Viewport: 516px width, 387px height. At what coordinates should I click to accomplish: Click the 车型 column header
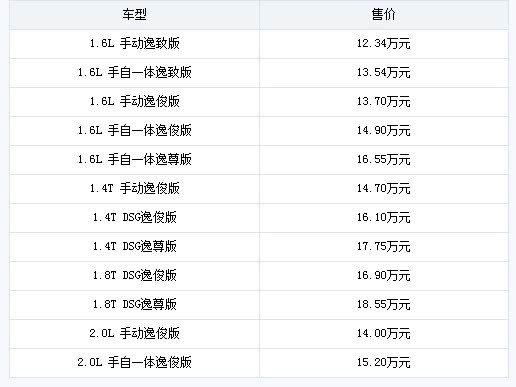click(134, 15)
